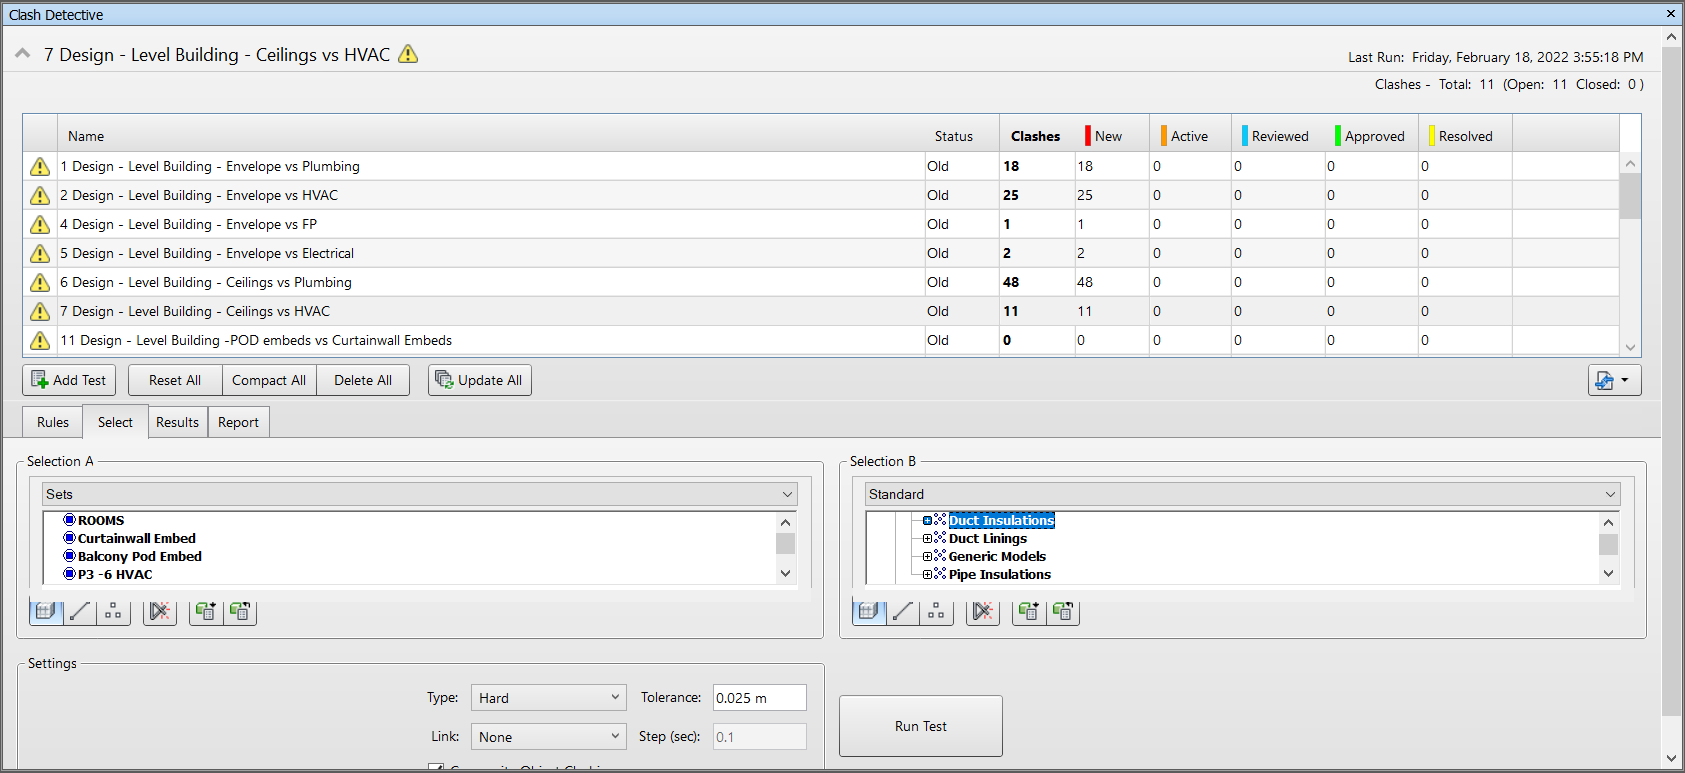Viewport: 1685px width, 773px height.
Task: Open the Sets dropdown in Selection A
Action: [x=420, y=494]
